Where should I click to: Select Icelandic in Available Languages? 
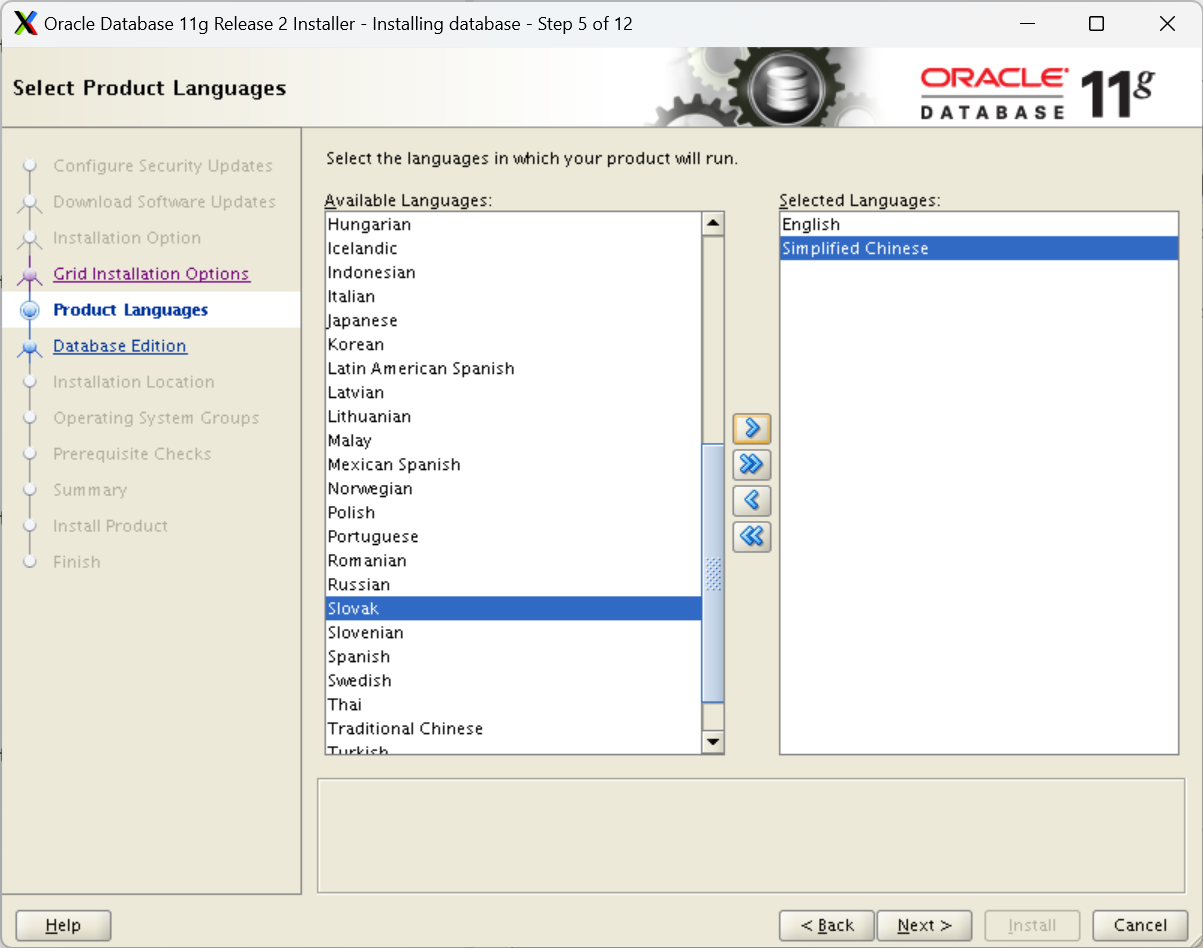pyautogui.click(x=513, y=249)
